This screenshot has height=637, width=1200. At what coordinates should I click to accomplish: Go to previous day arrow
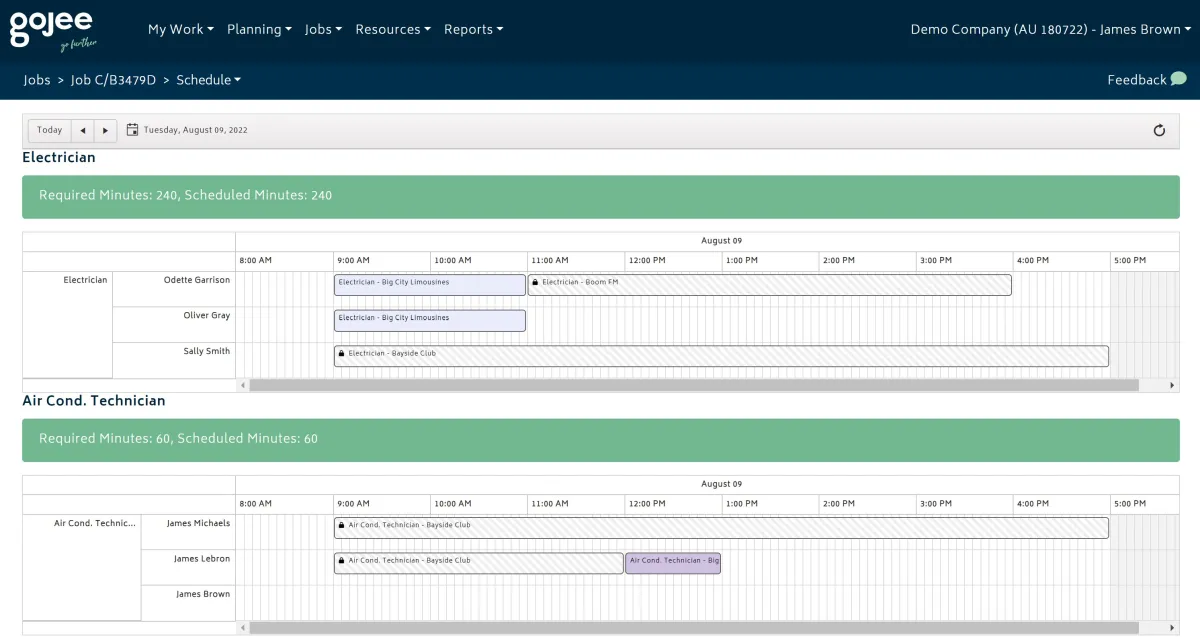(83, 130)
